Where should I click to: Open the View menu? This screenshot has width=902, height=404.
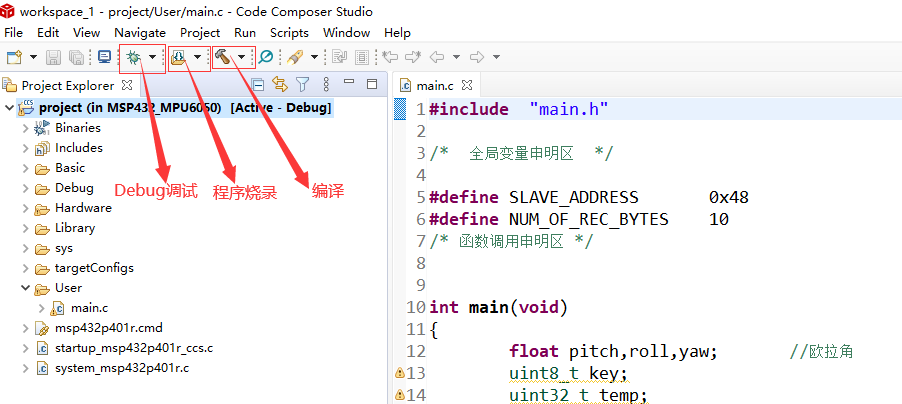pyautogui.click(x=87, y=32)
